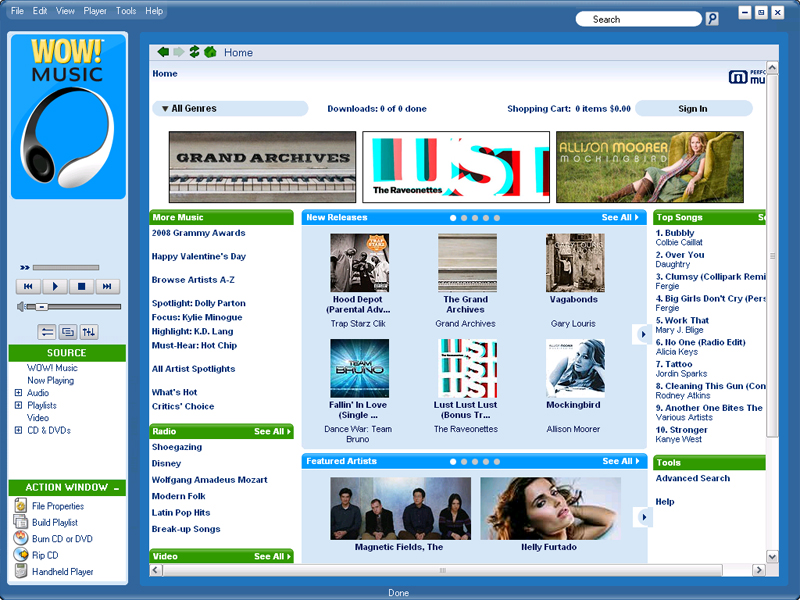Stop playback with the stop button

coord(81,287)
